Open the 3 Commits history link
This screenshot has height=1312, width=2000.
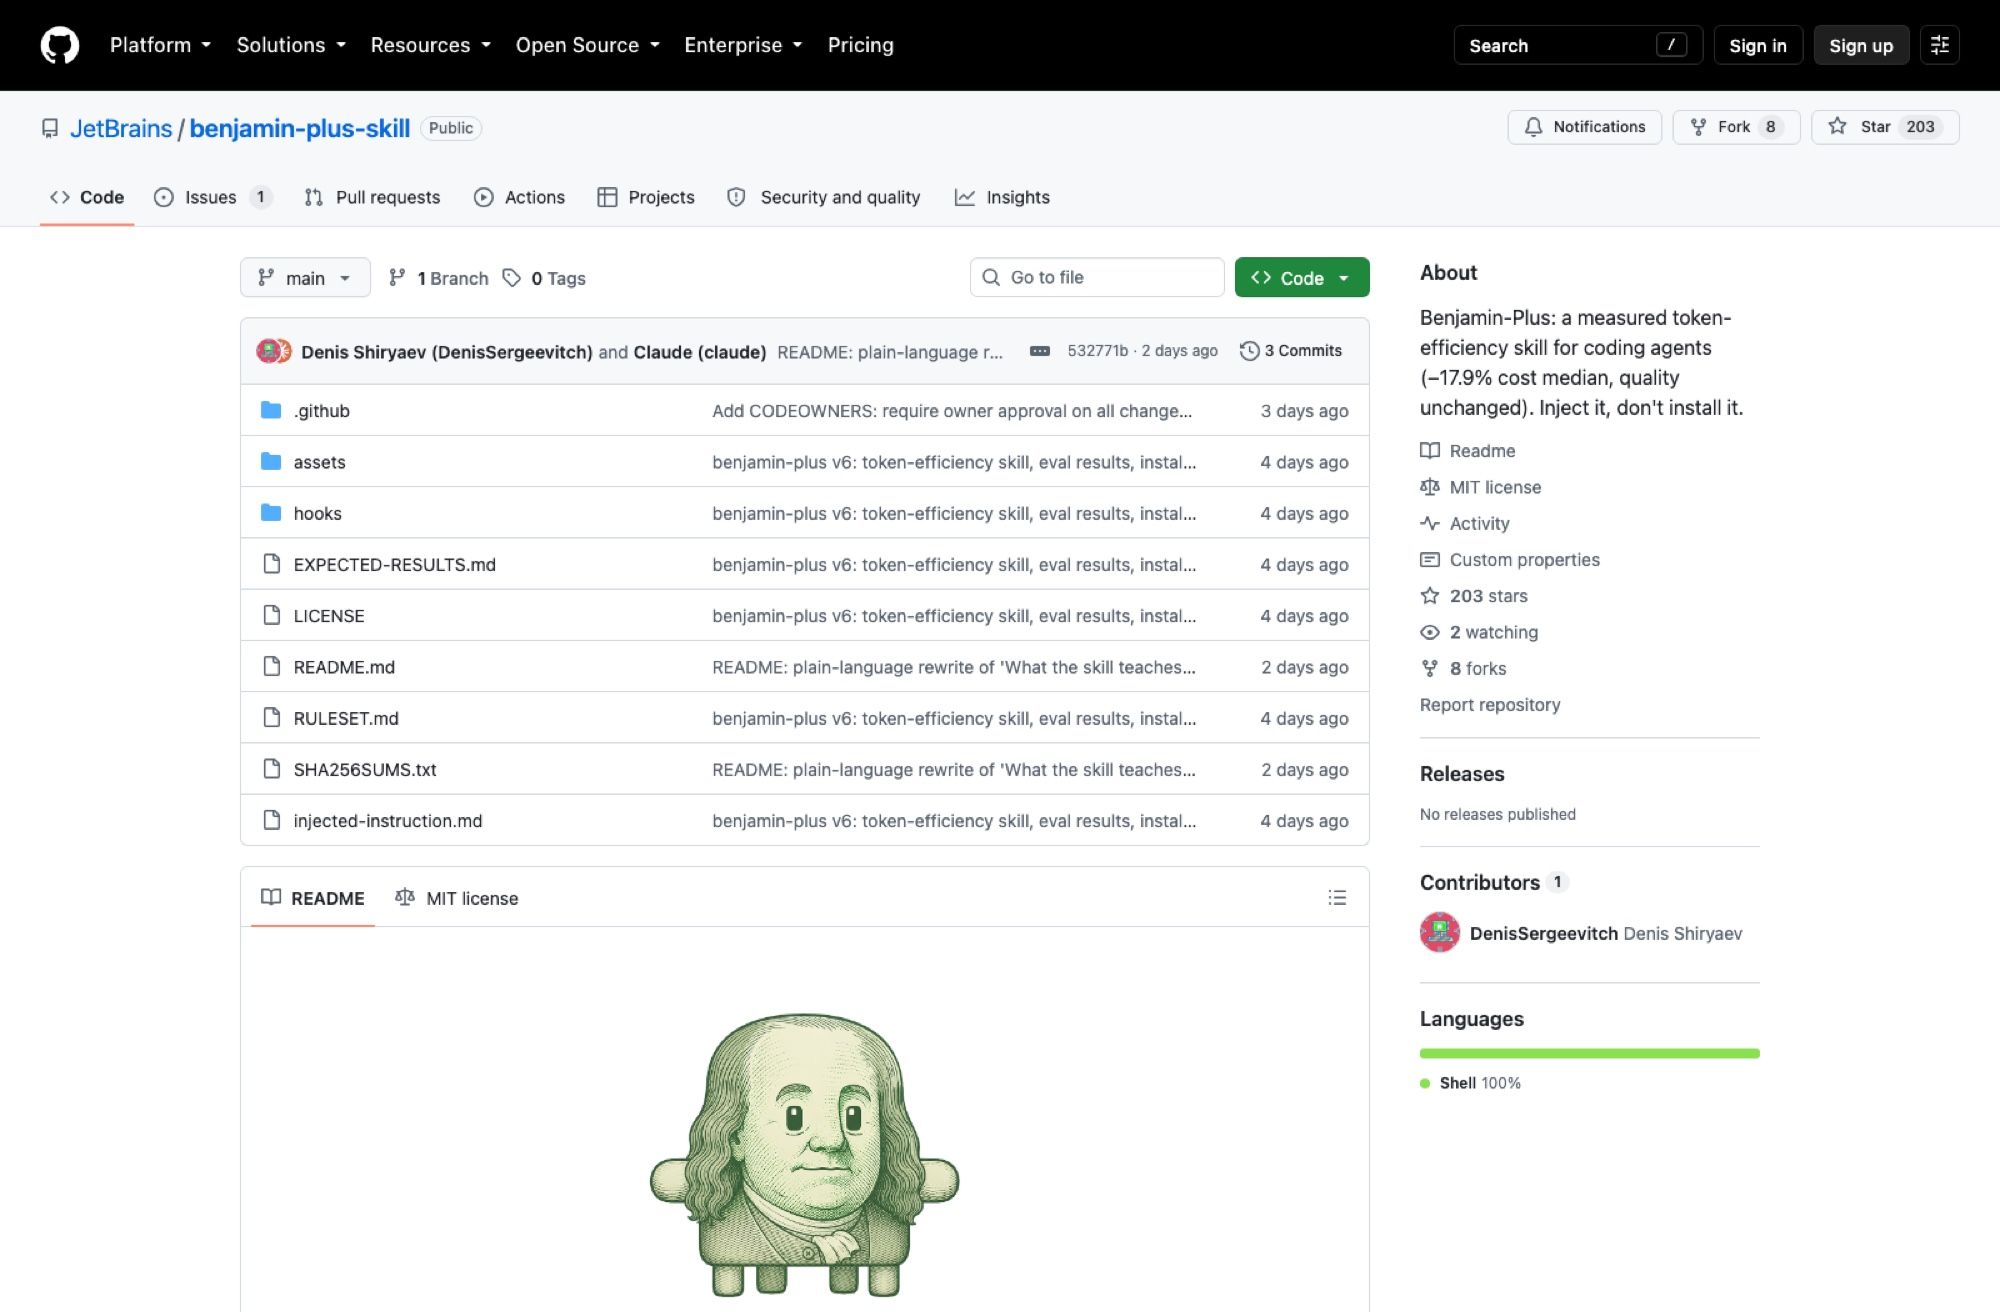pyautogui.click(x=1291, y=351)
